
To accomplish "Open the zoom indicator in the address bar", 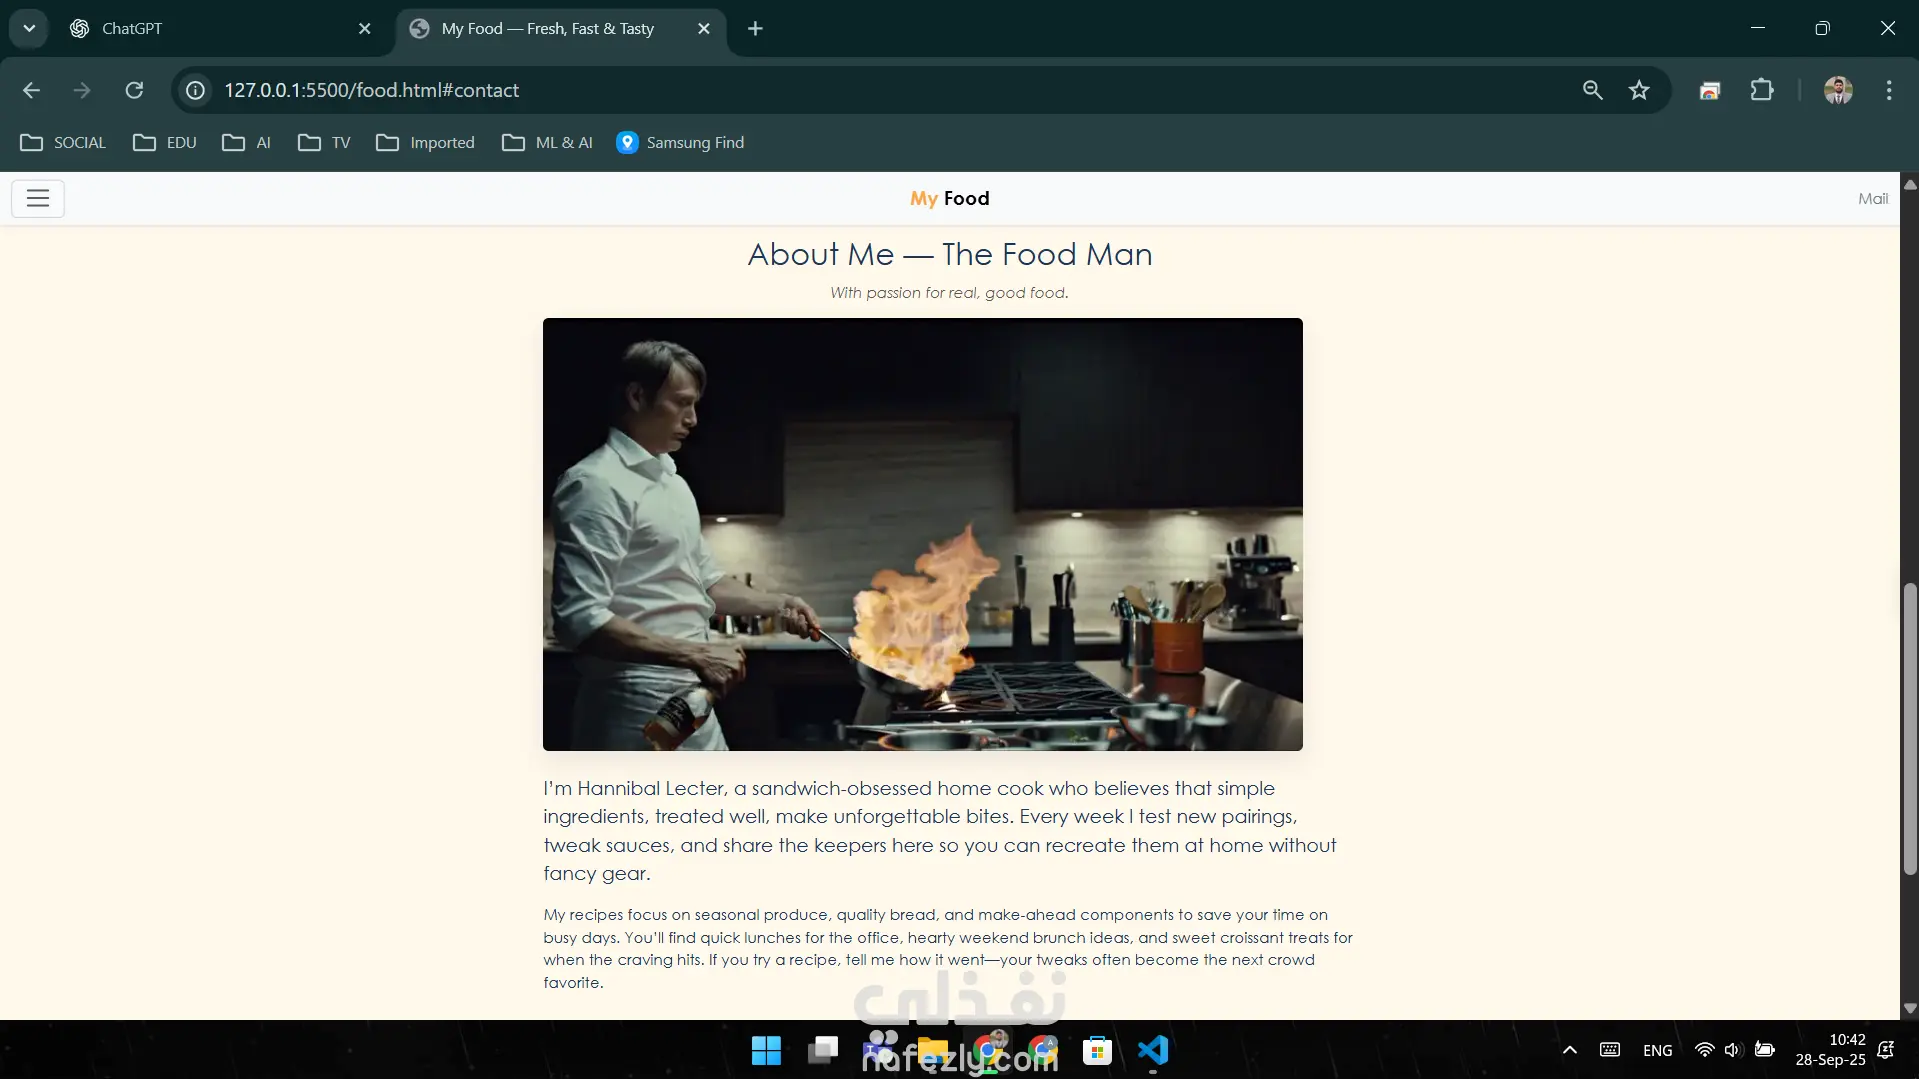I will click(x=1593, y=90).
